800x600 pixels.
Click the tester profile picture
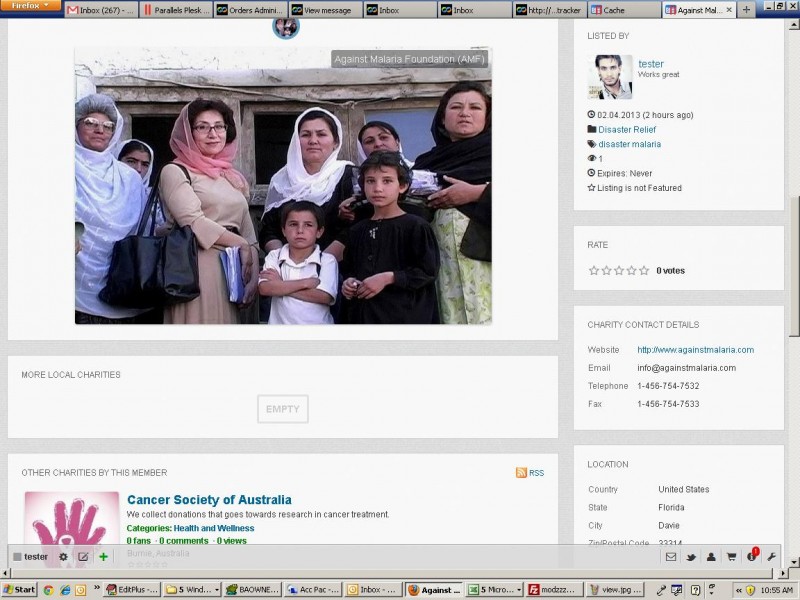610,77
